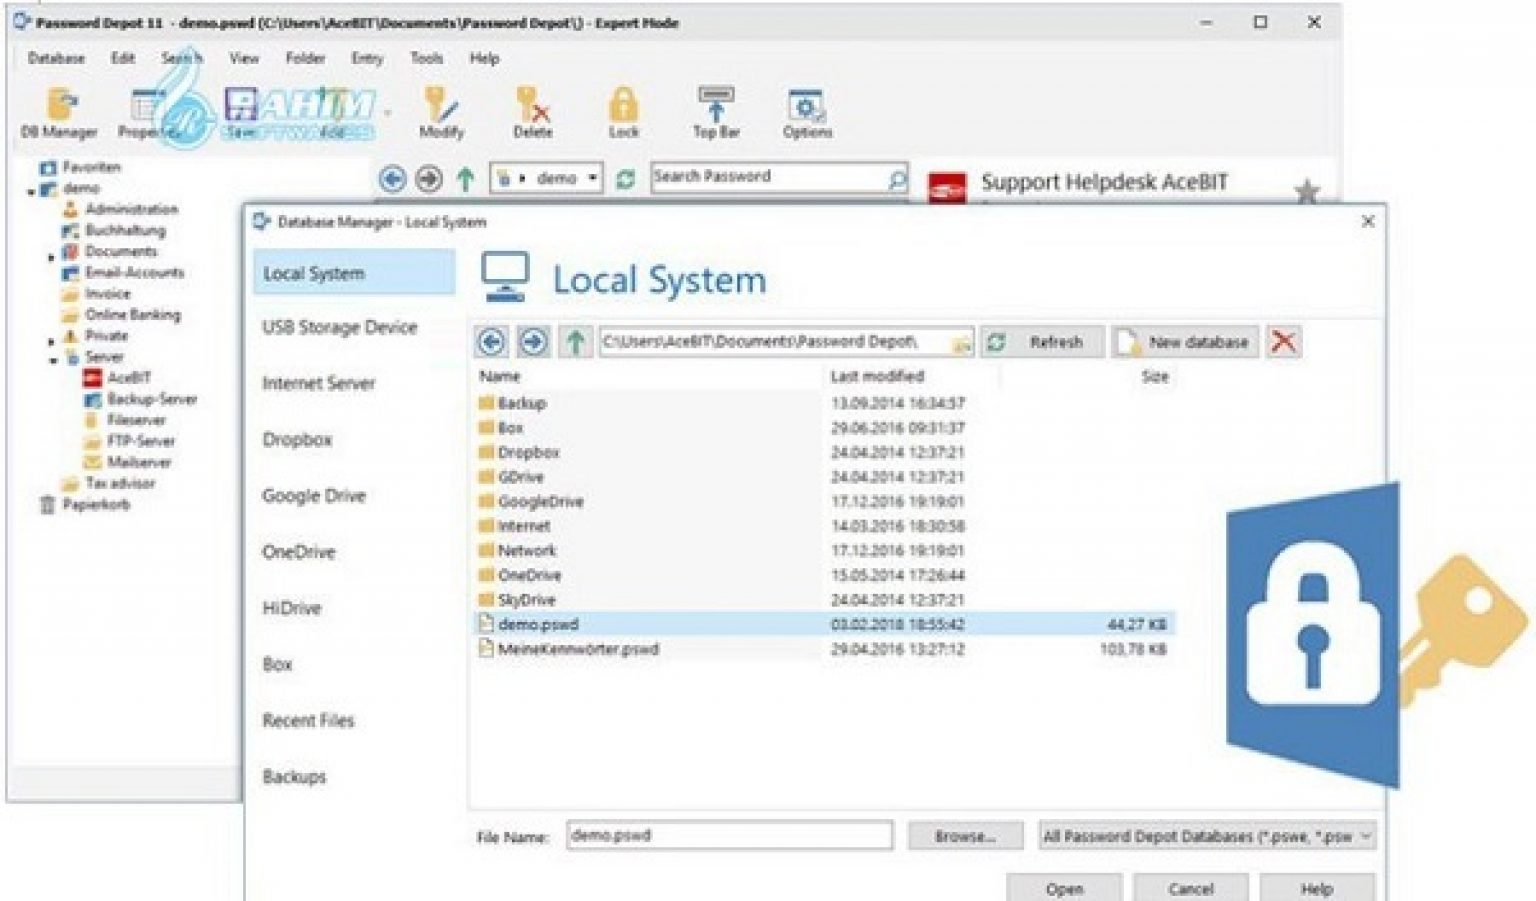Click the back arrow in Database Manager
The width and height of the screenshot is (1536, 901).
click(491, 342)
